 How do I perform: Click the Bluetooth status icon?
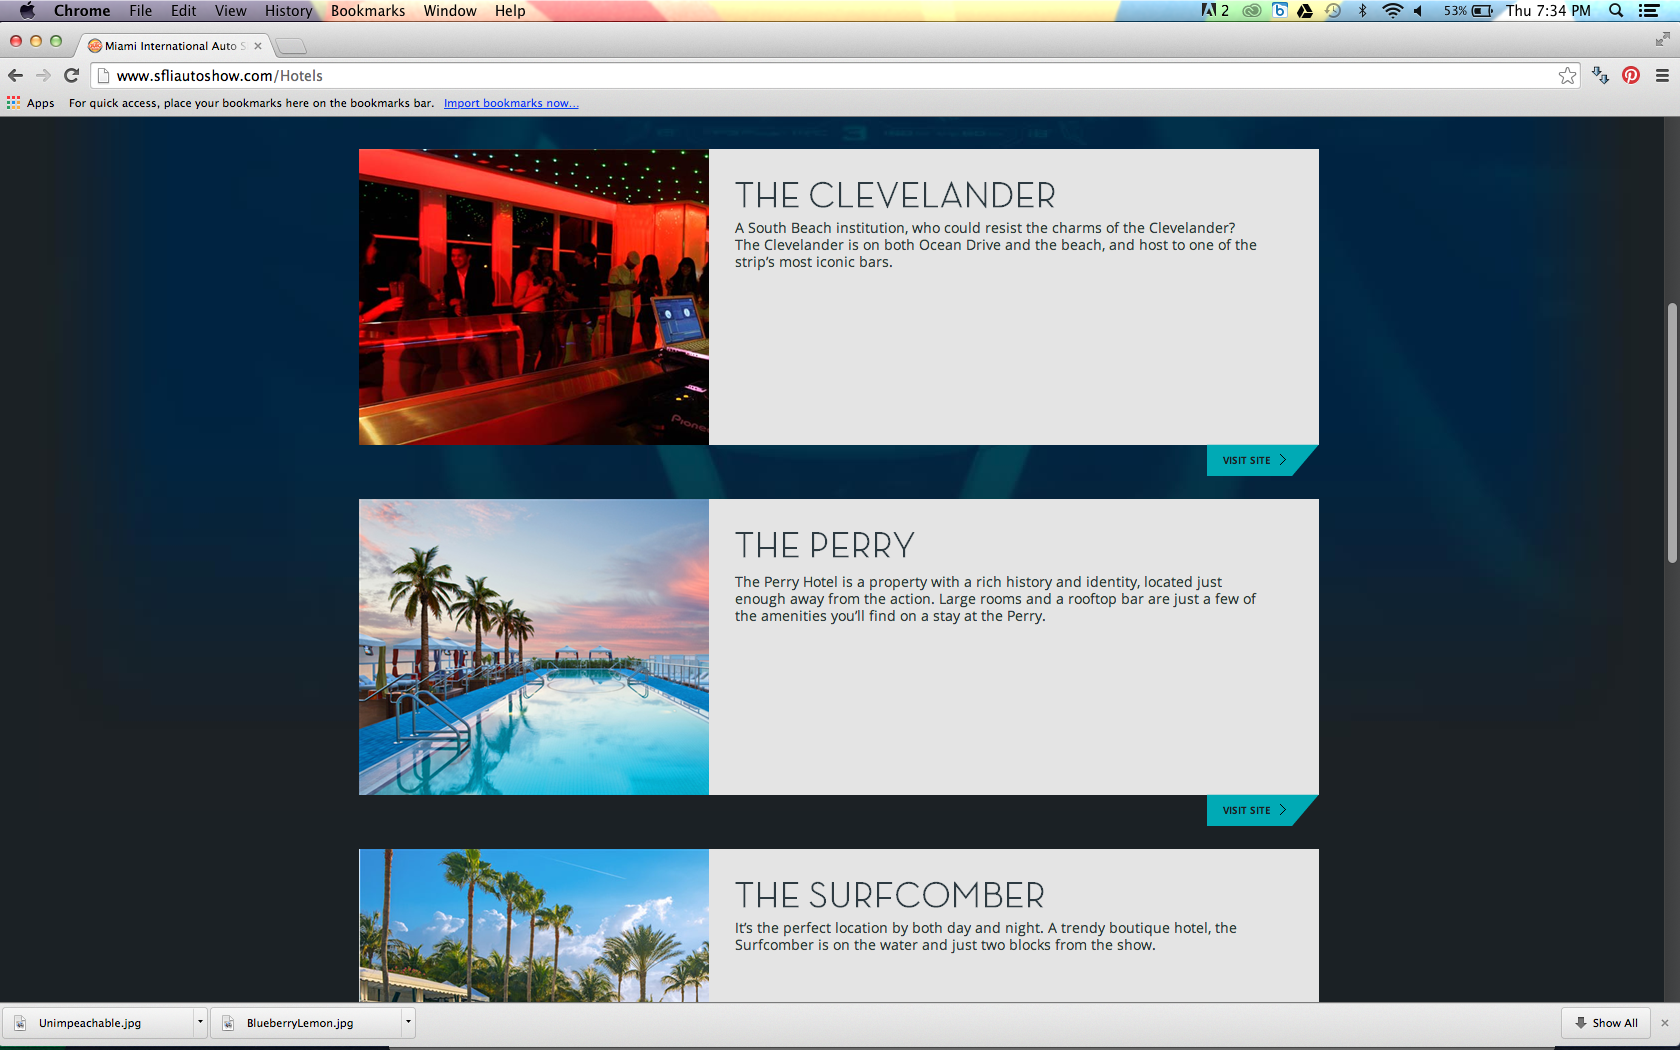1362,10
